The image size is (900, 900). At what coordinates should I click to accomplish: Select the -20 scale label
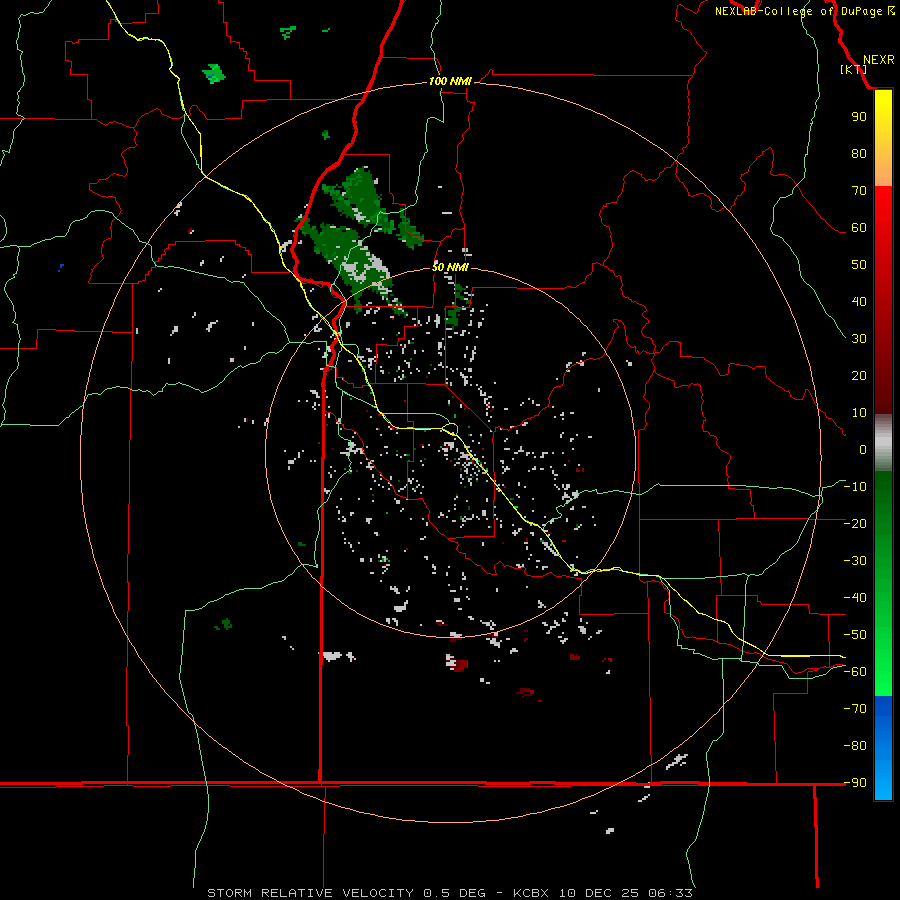[x=855, y=523]
